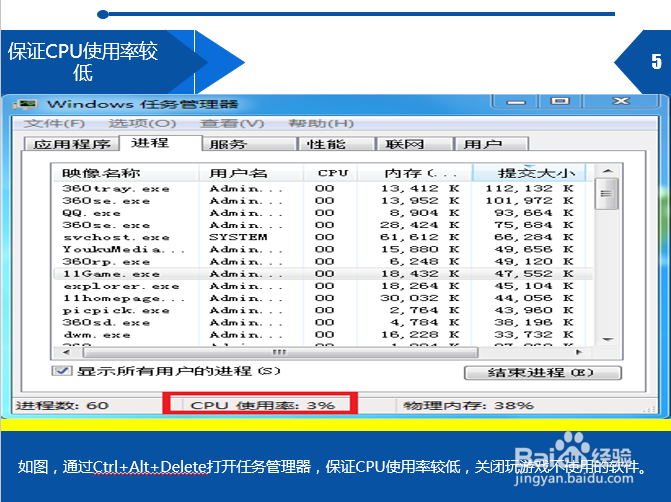The width and height of the screenshot is (671, 502).
Task: Open the 性能 tab
Action: [336, 144]
